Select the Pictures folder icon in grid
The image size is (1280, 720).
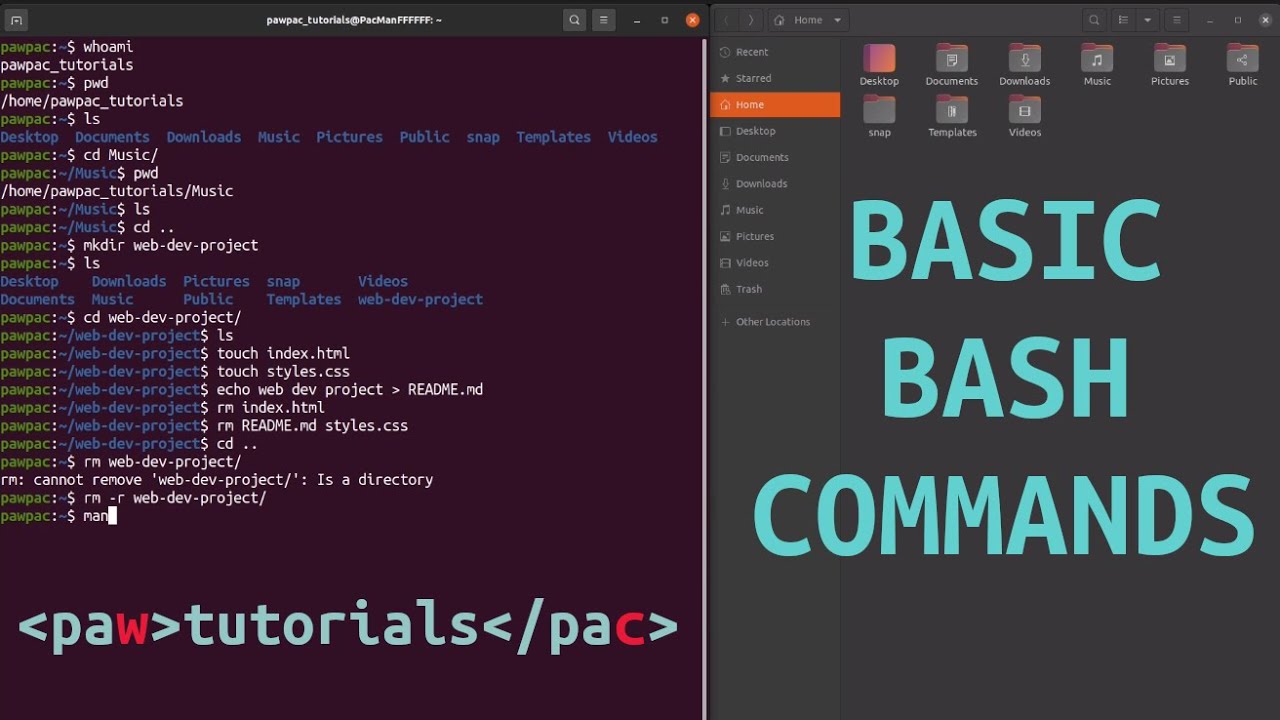point(1170,64)
